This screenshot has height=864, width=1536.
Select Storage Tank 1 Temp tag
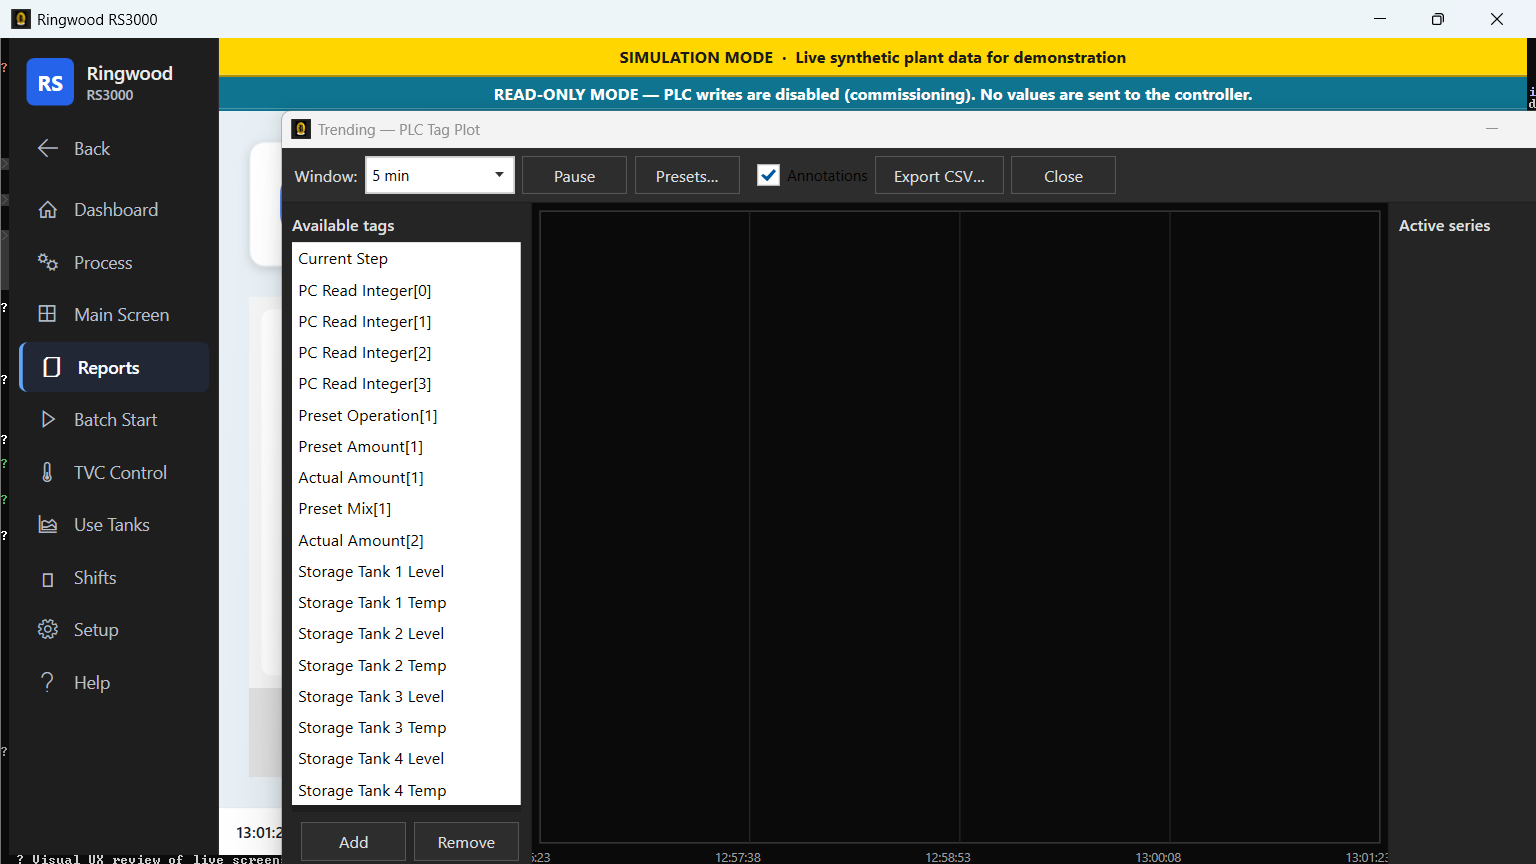(406, 603)
